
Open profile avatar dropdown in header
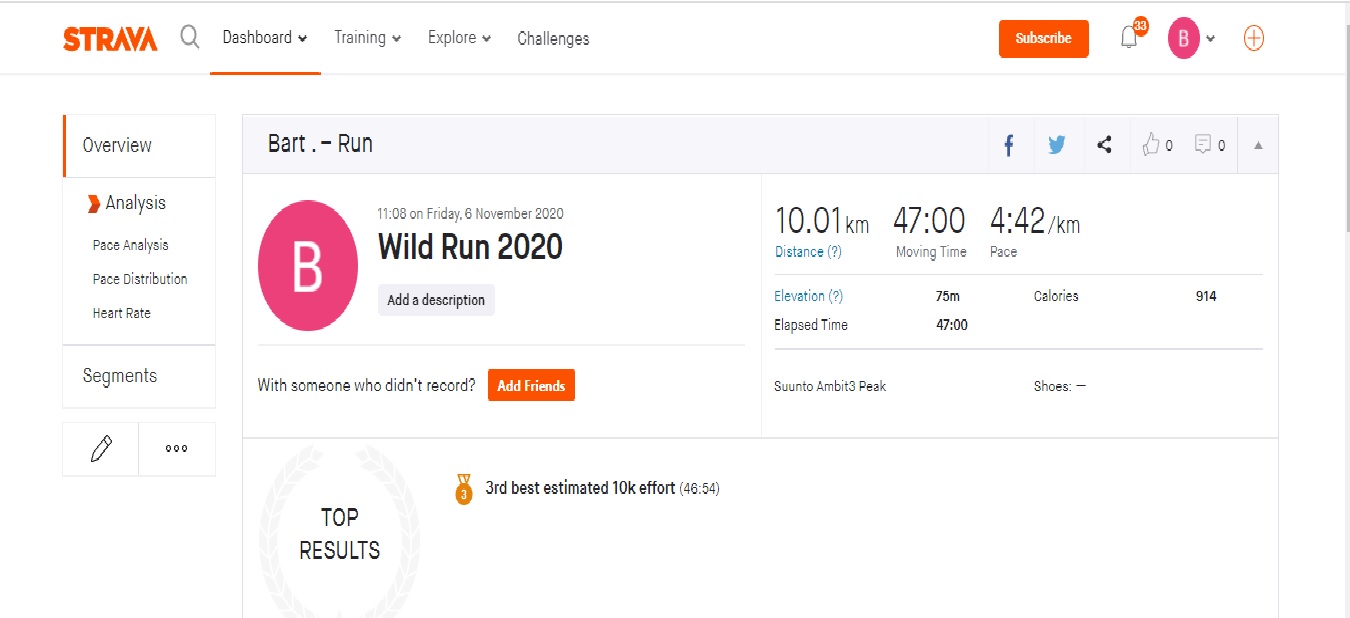[x=1192, y=38]
